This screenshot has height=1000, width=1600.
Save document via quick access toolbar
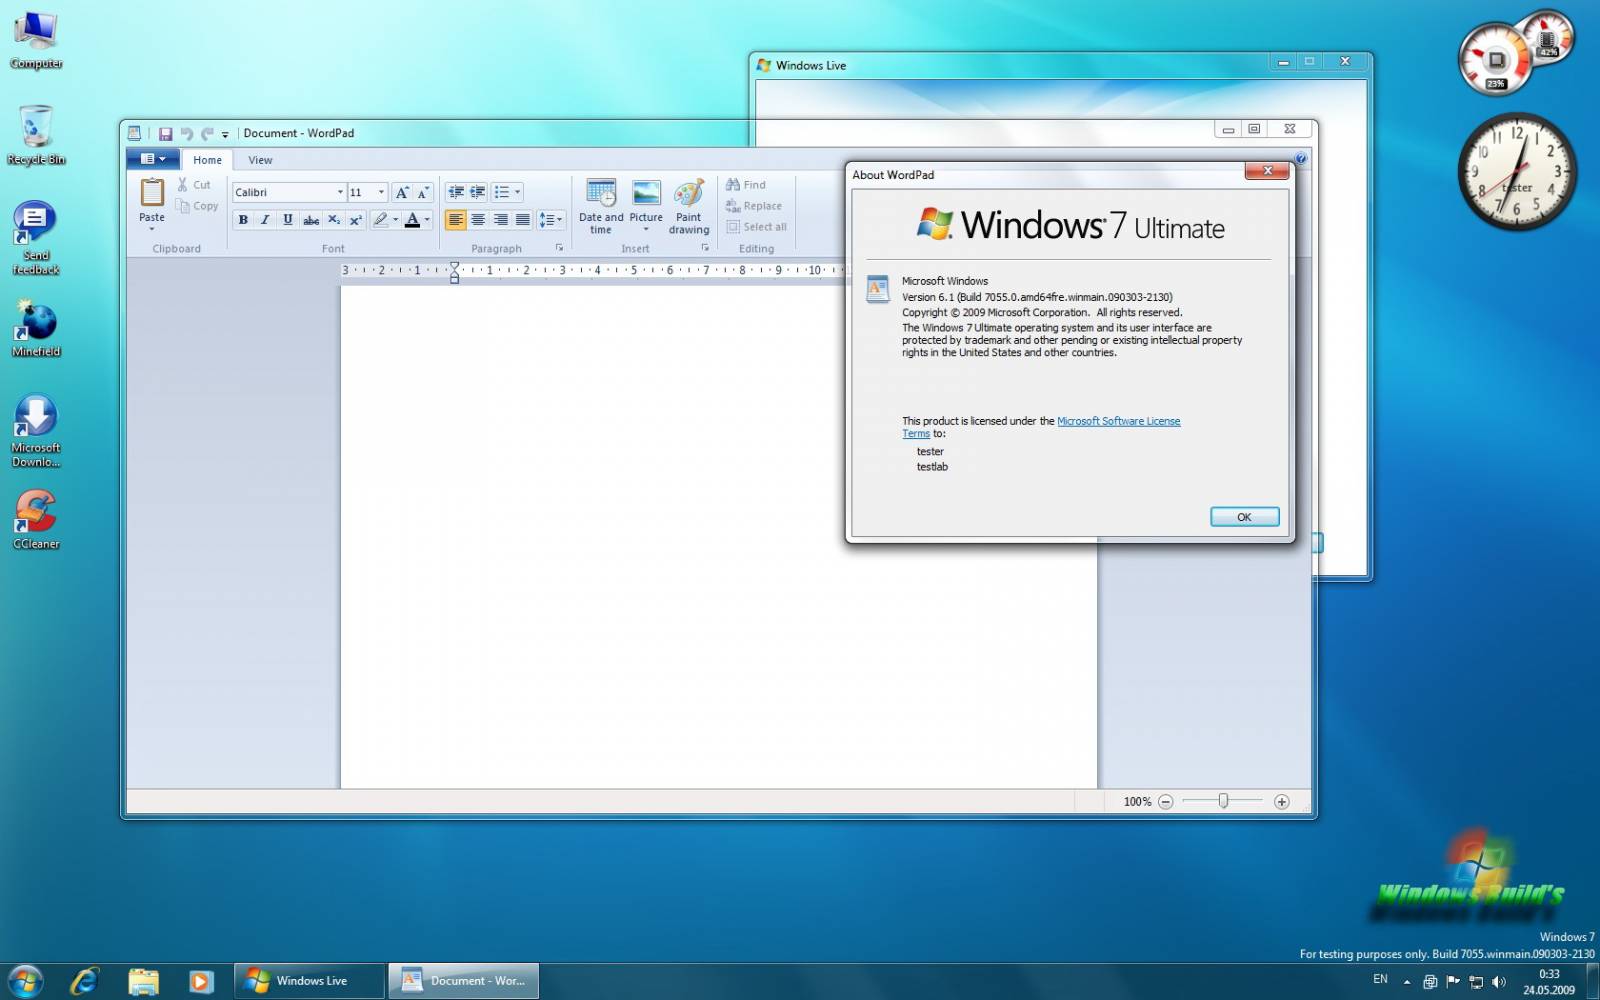pyautogui.click(x=166, y=133)
